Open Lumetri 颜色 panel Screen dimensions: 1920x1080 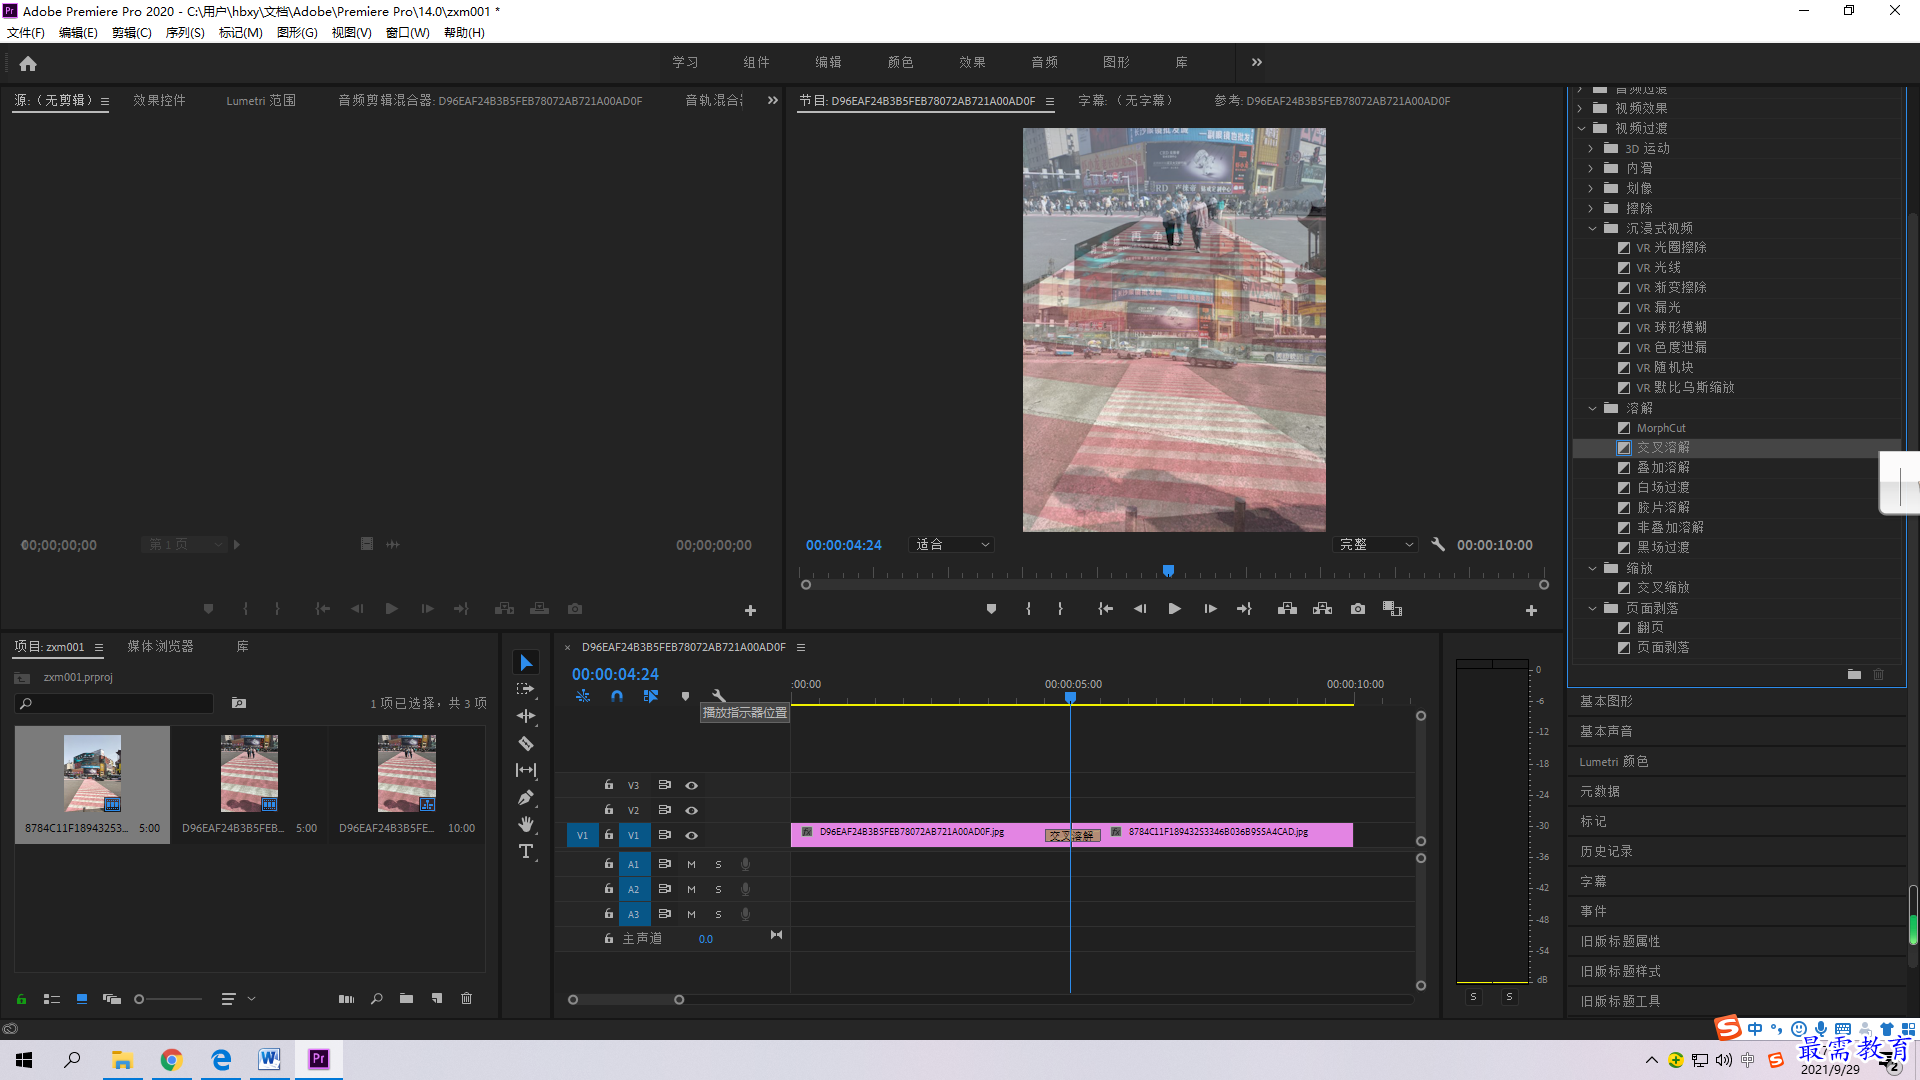(1614, 762)
